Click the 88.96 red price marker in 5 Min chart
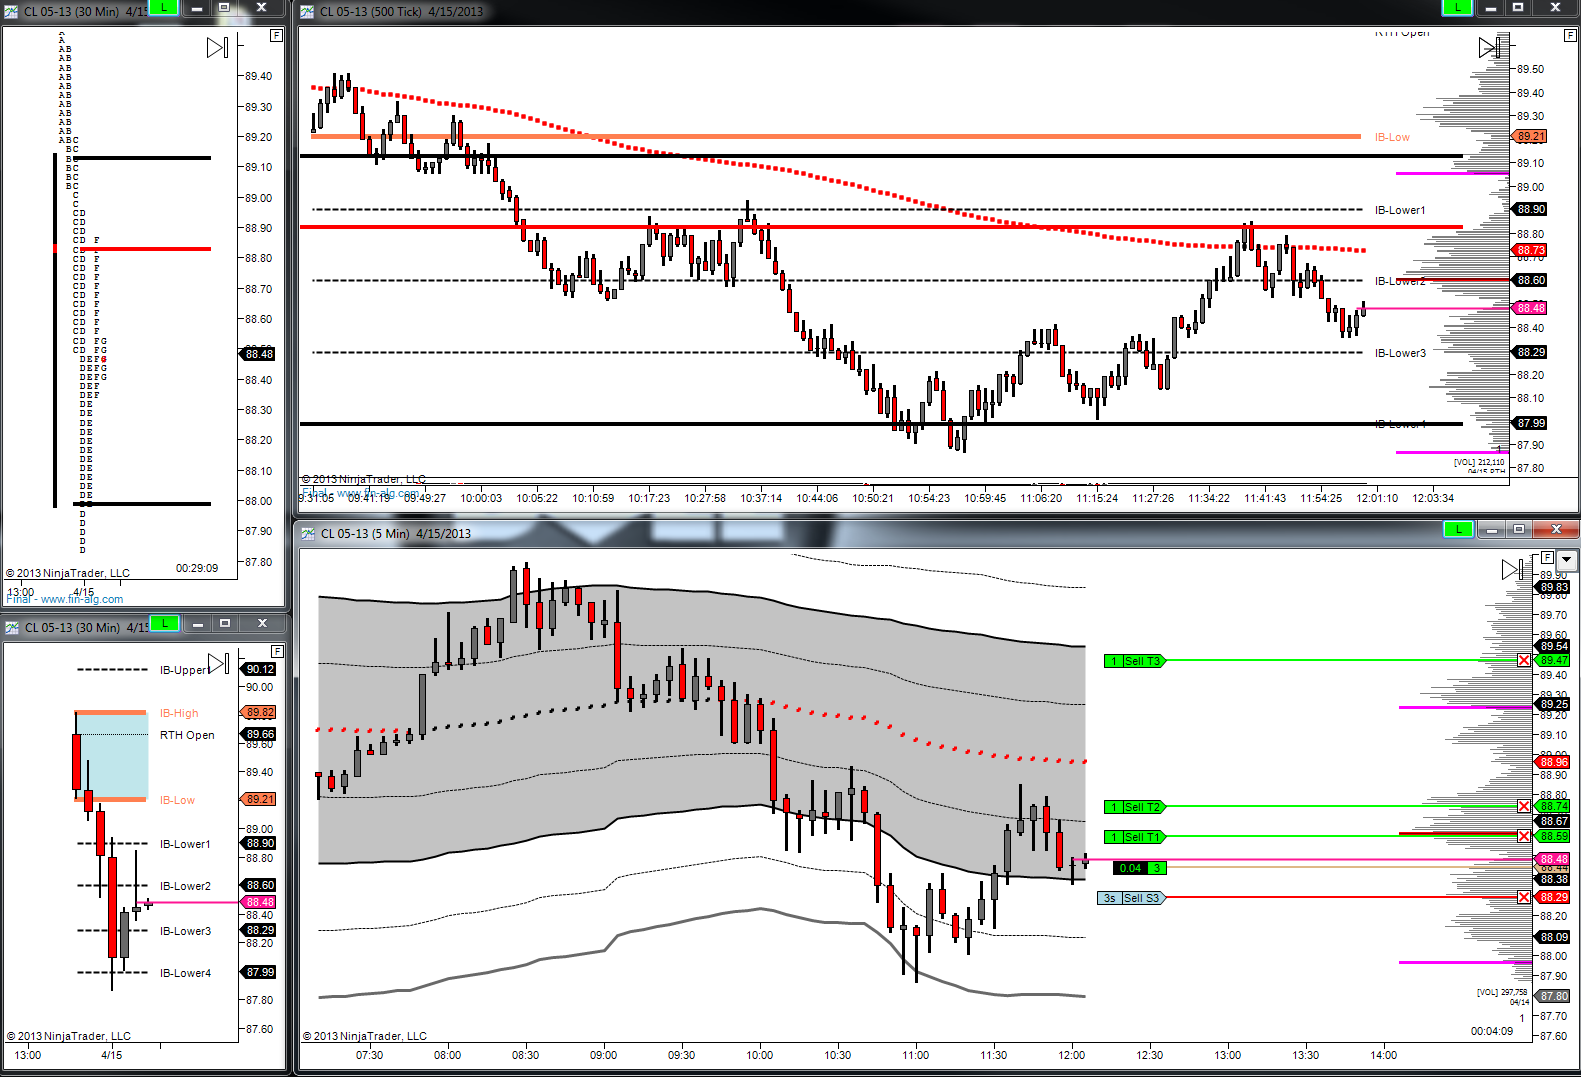 1554,762
